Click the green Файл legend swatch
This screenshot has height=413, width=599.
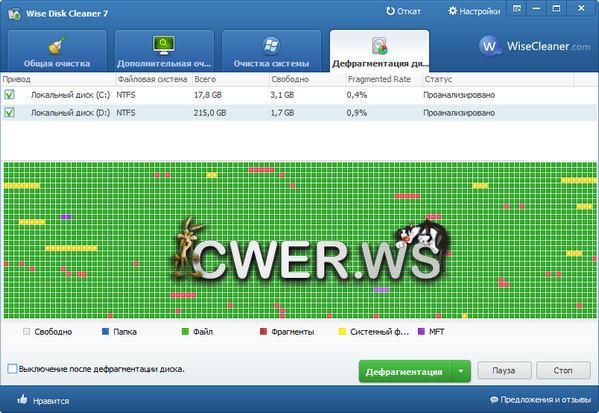[185, 331]
